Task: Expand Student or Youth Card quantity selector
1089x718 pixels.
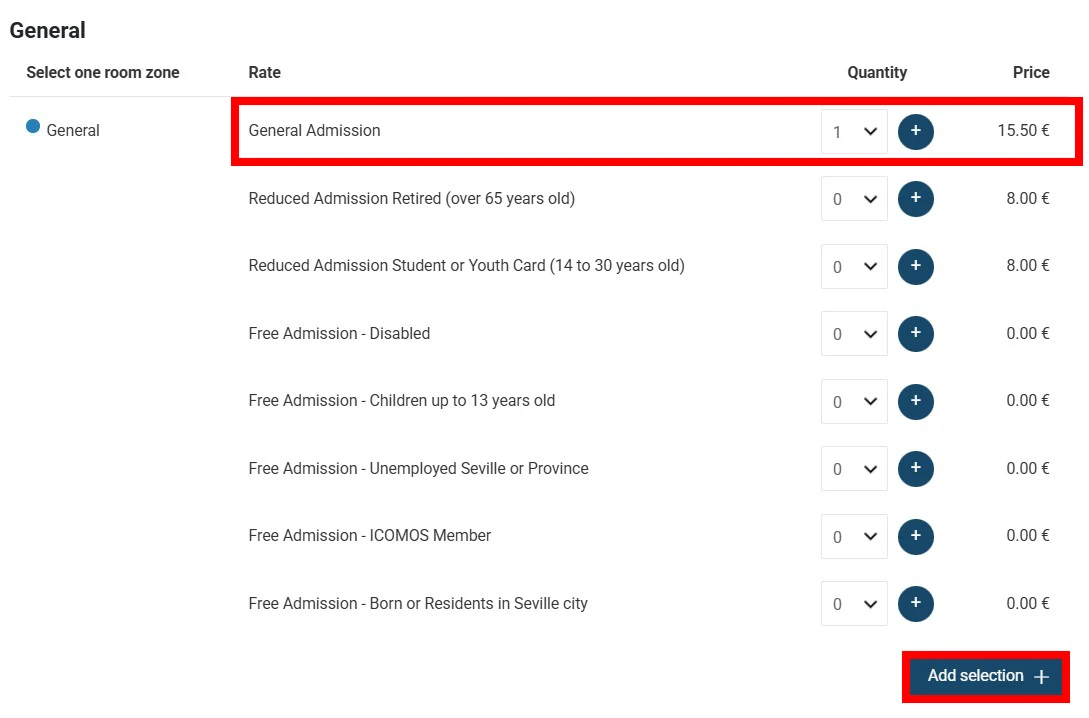Action: (x=854, y=266)
